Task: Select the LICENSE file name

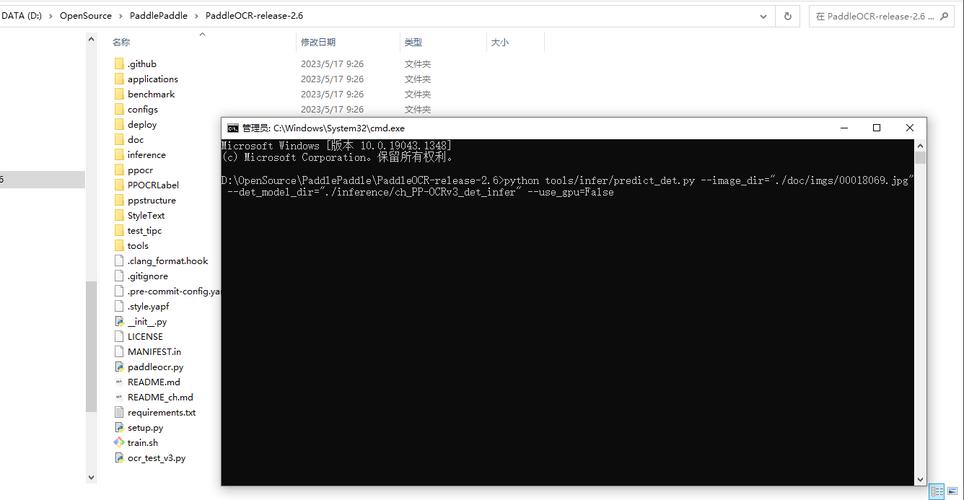Action: [145, 337]
